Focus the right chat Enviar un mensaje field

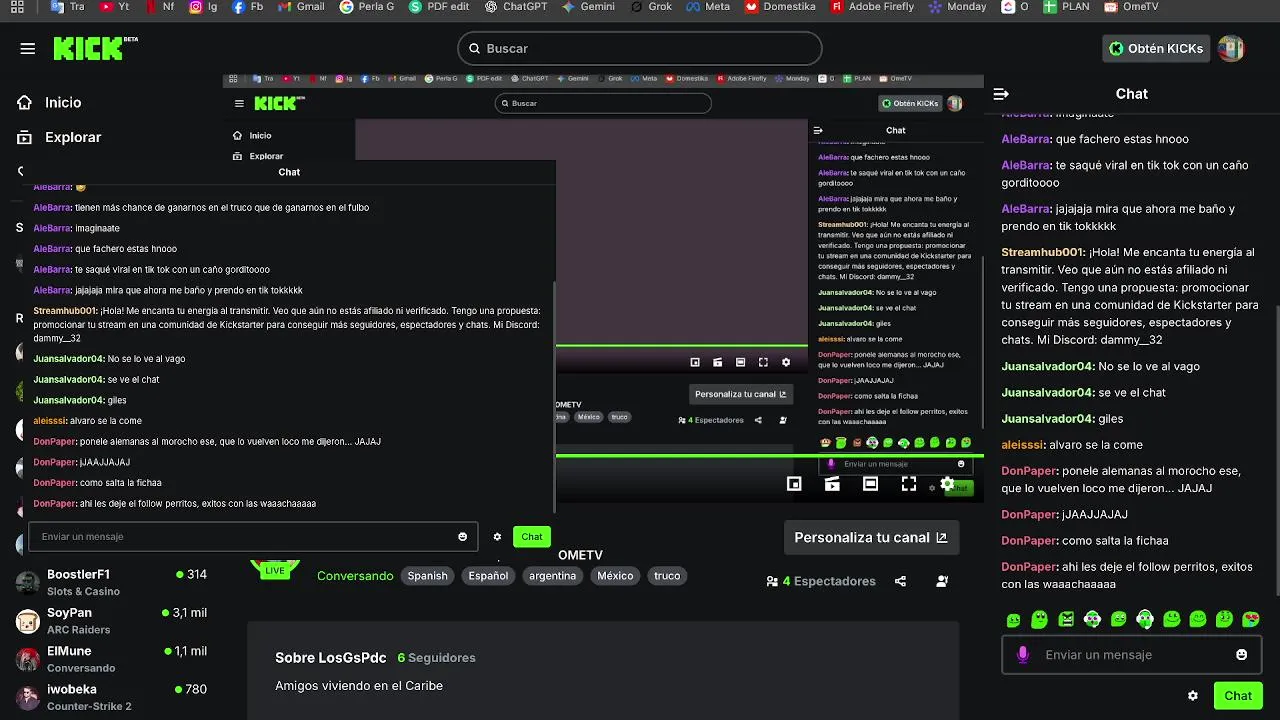1131,655
